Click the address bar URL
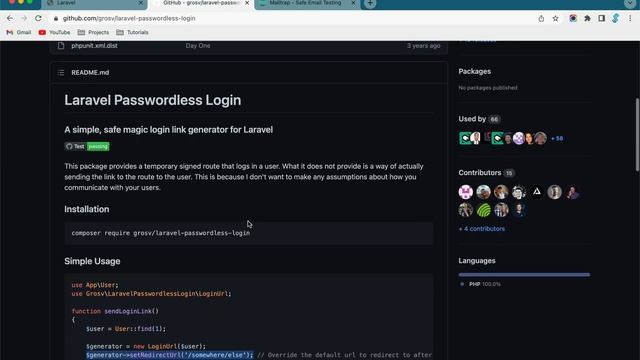 [x=129, y=18]
